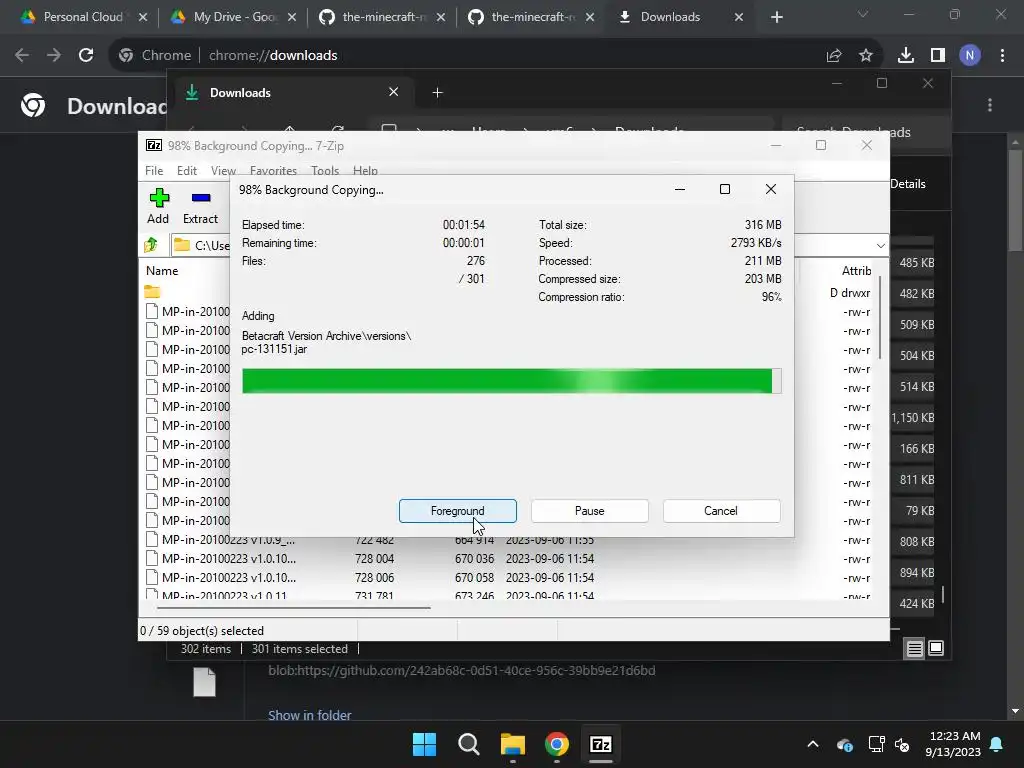The width and height of the screenshot is (1024, 768).
Task: Open the clock showing 12:23 AM
Action: click(953, 744)
